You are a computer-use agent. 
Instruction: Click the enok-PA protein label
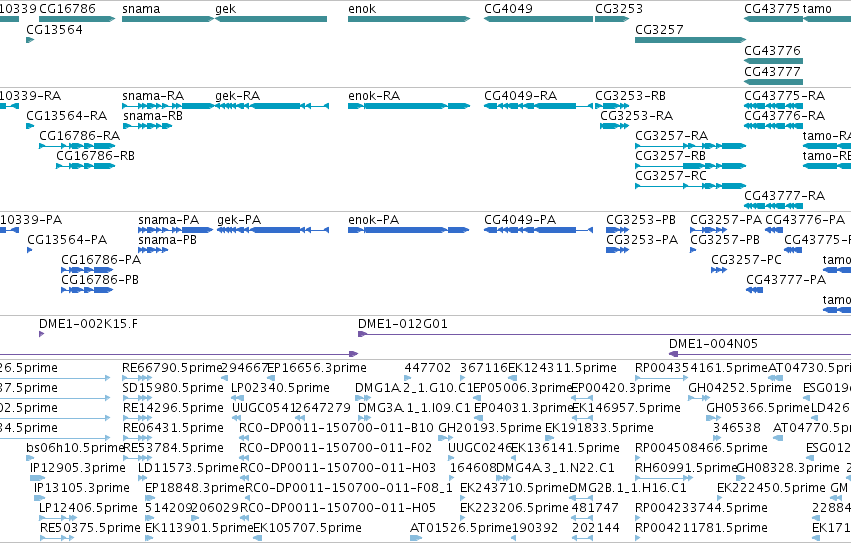point(373,220)
